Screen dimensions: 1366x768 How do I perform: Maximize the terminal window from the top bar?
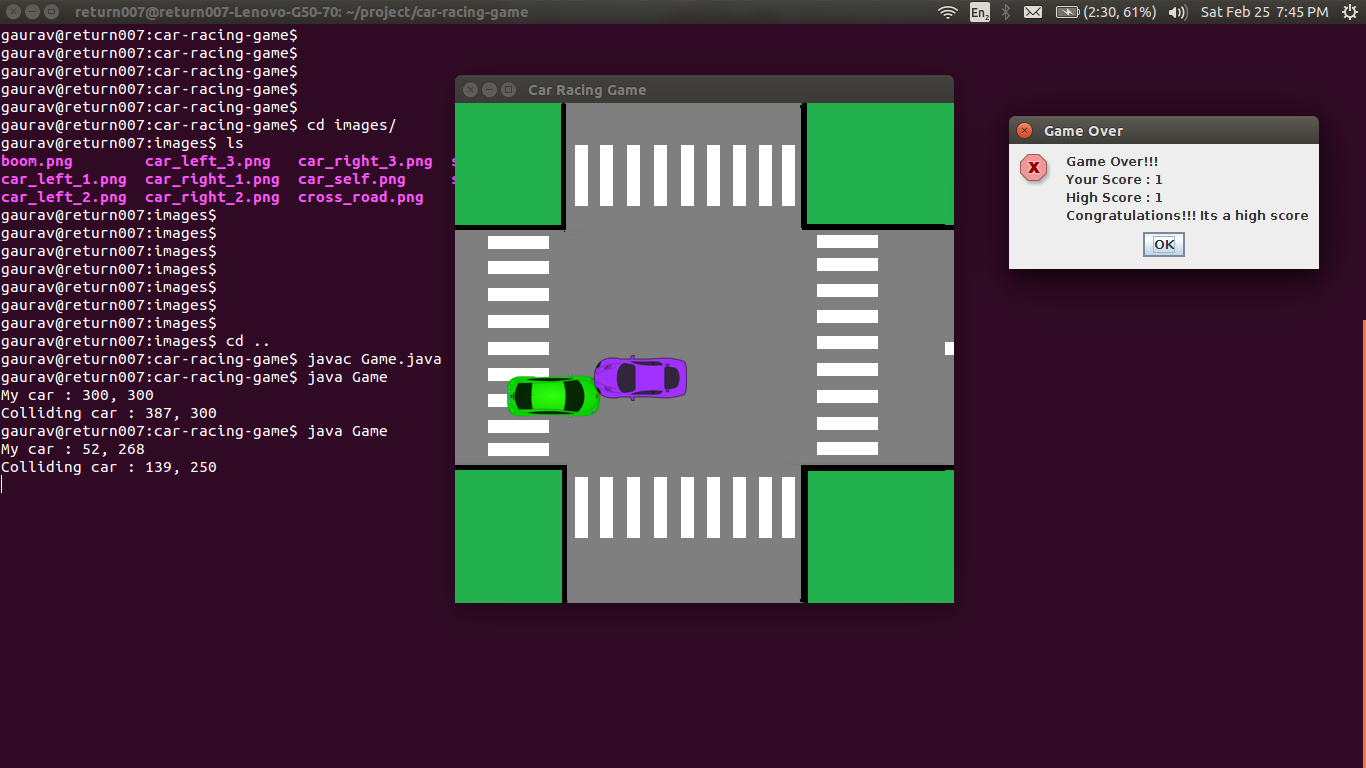51,12
